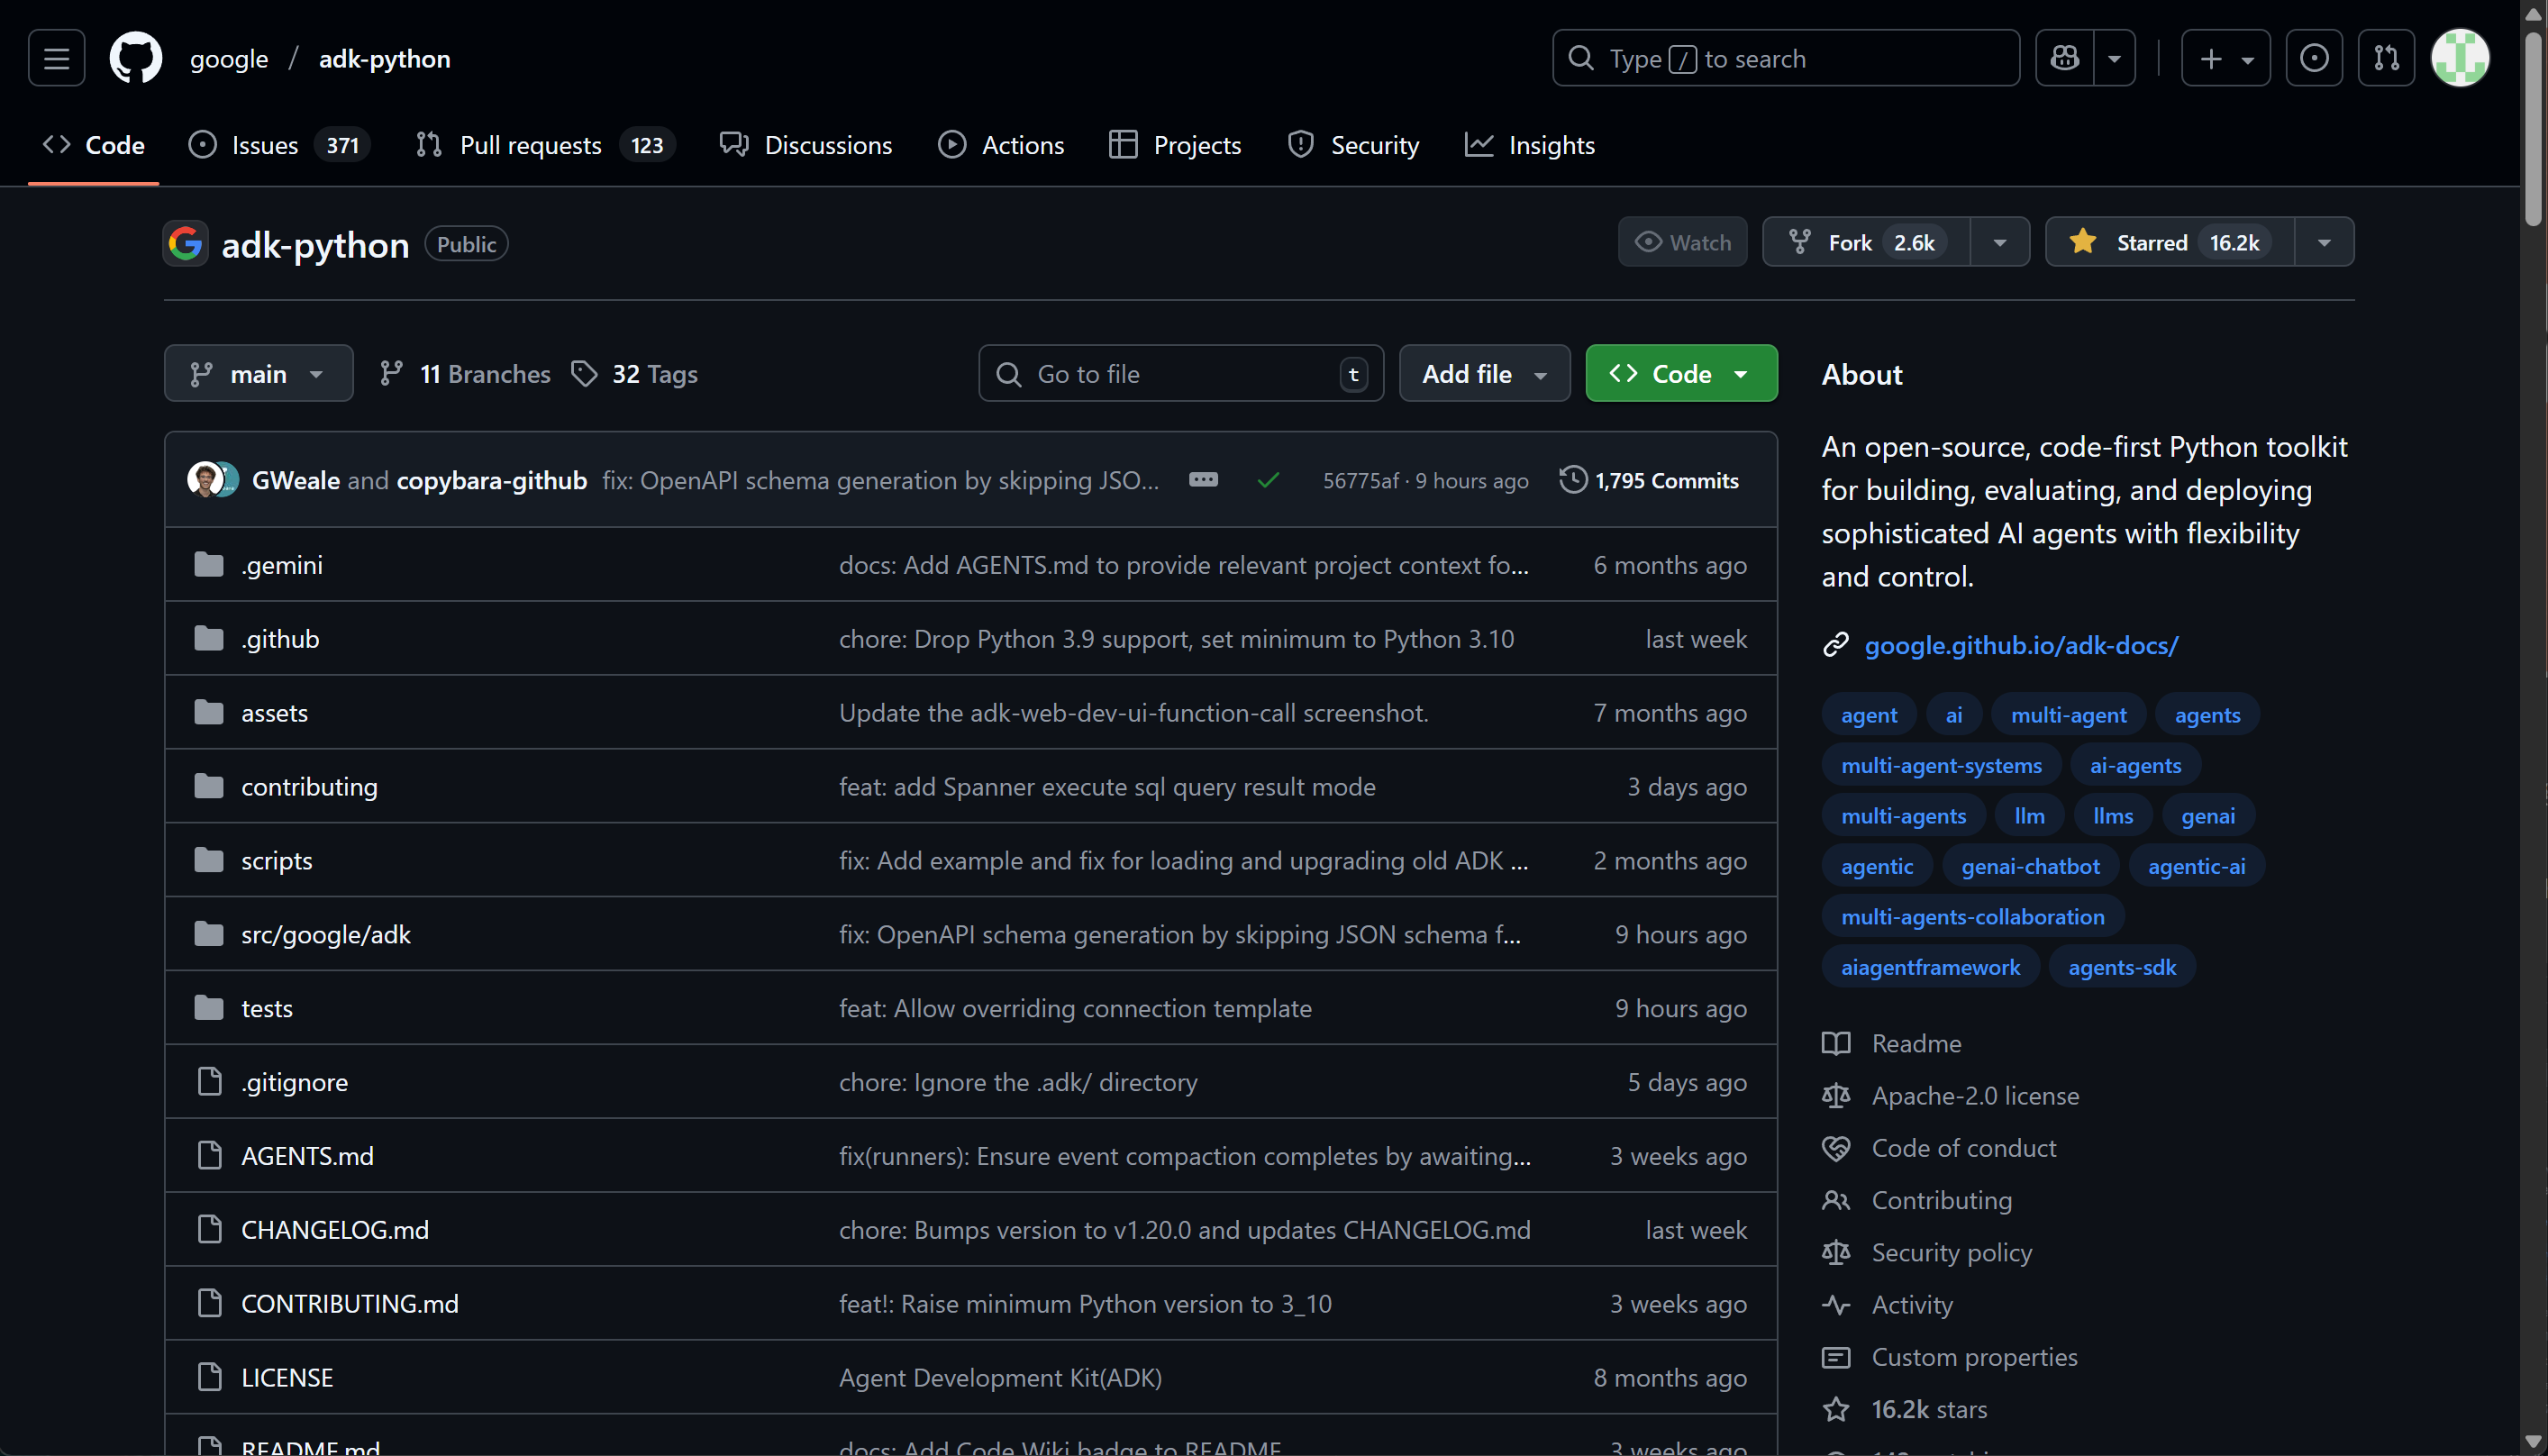This screenshot has width=2548, height=1456.
Task: Open the scripts folder
Action: point(276,861)
